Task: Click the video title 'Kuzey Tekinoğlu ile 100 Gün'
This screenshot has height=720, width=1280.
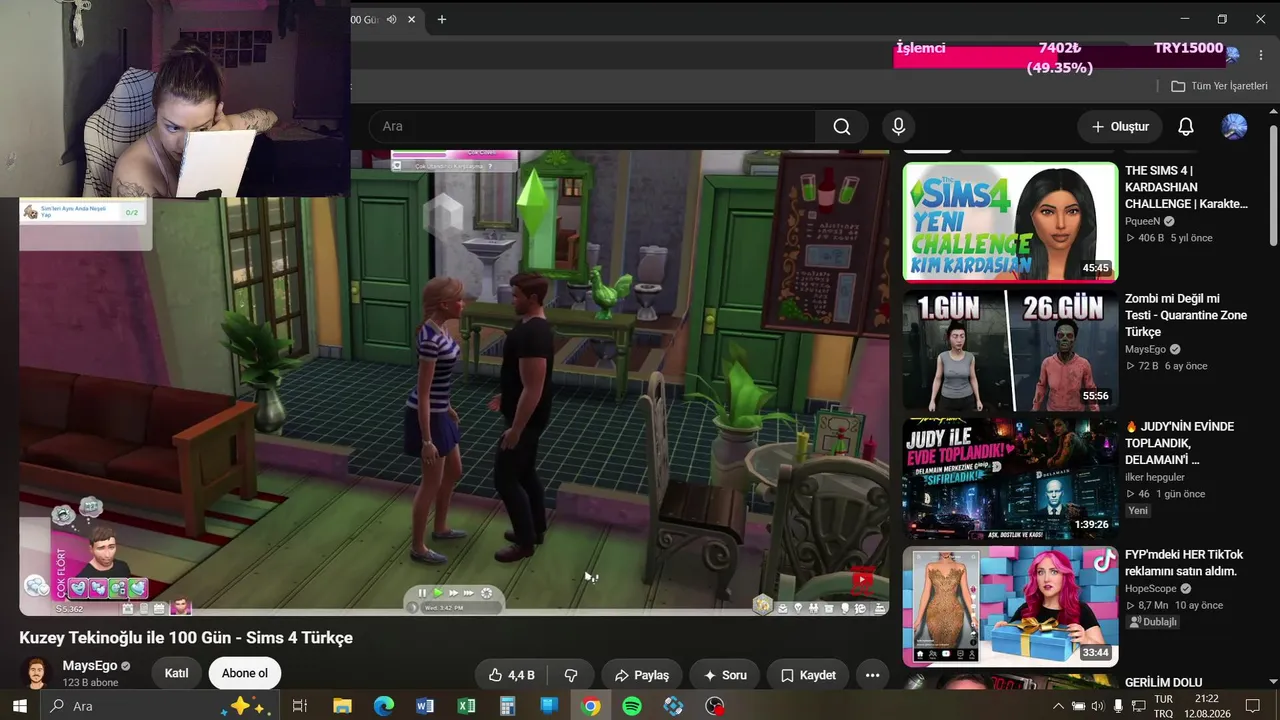Action: pos(186,638)
